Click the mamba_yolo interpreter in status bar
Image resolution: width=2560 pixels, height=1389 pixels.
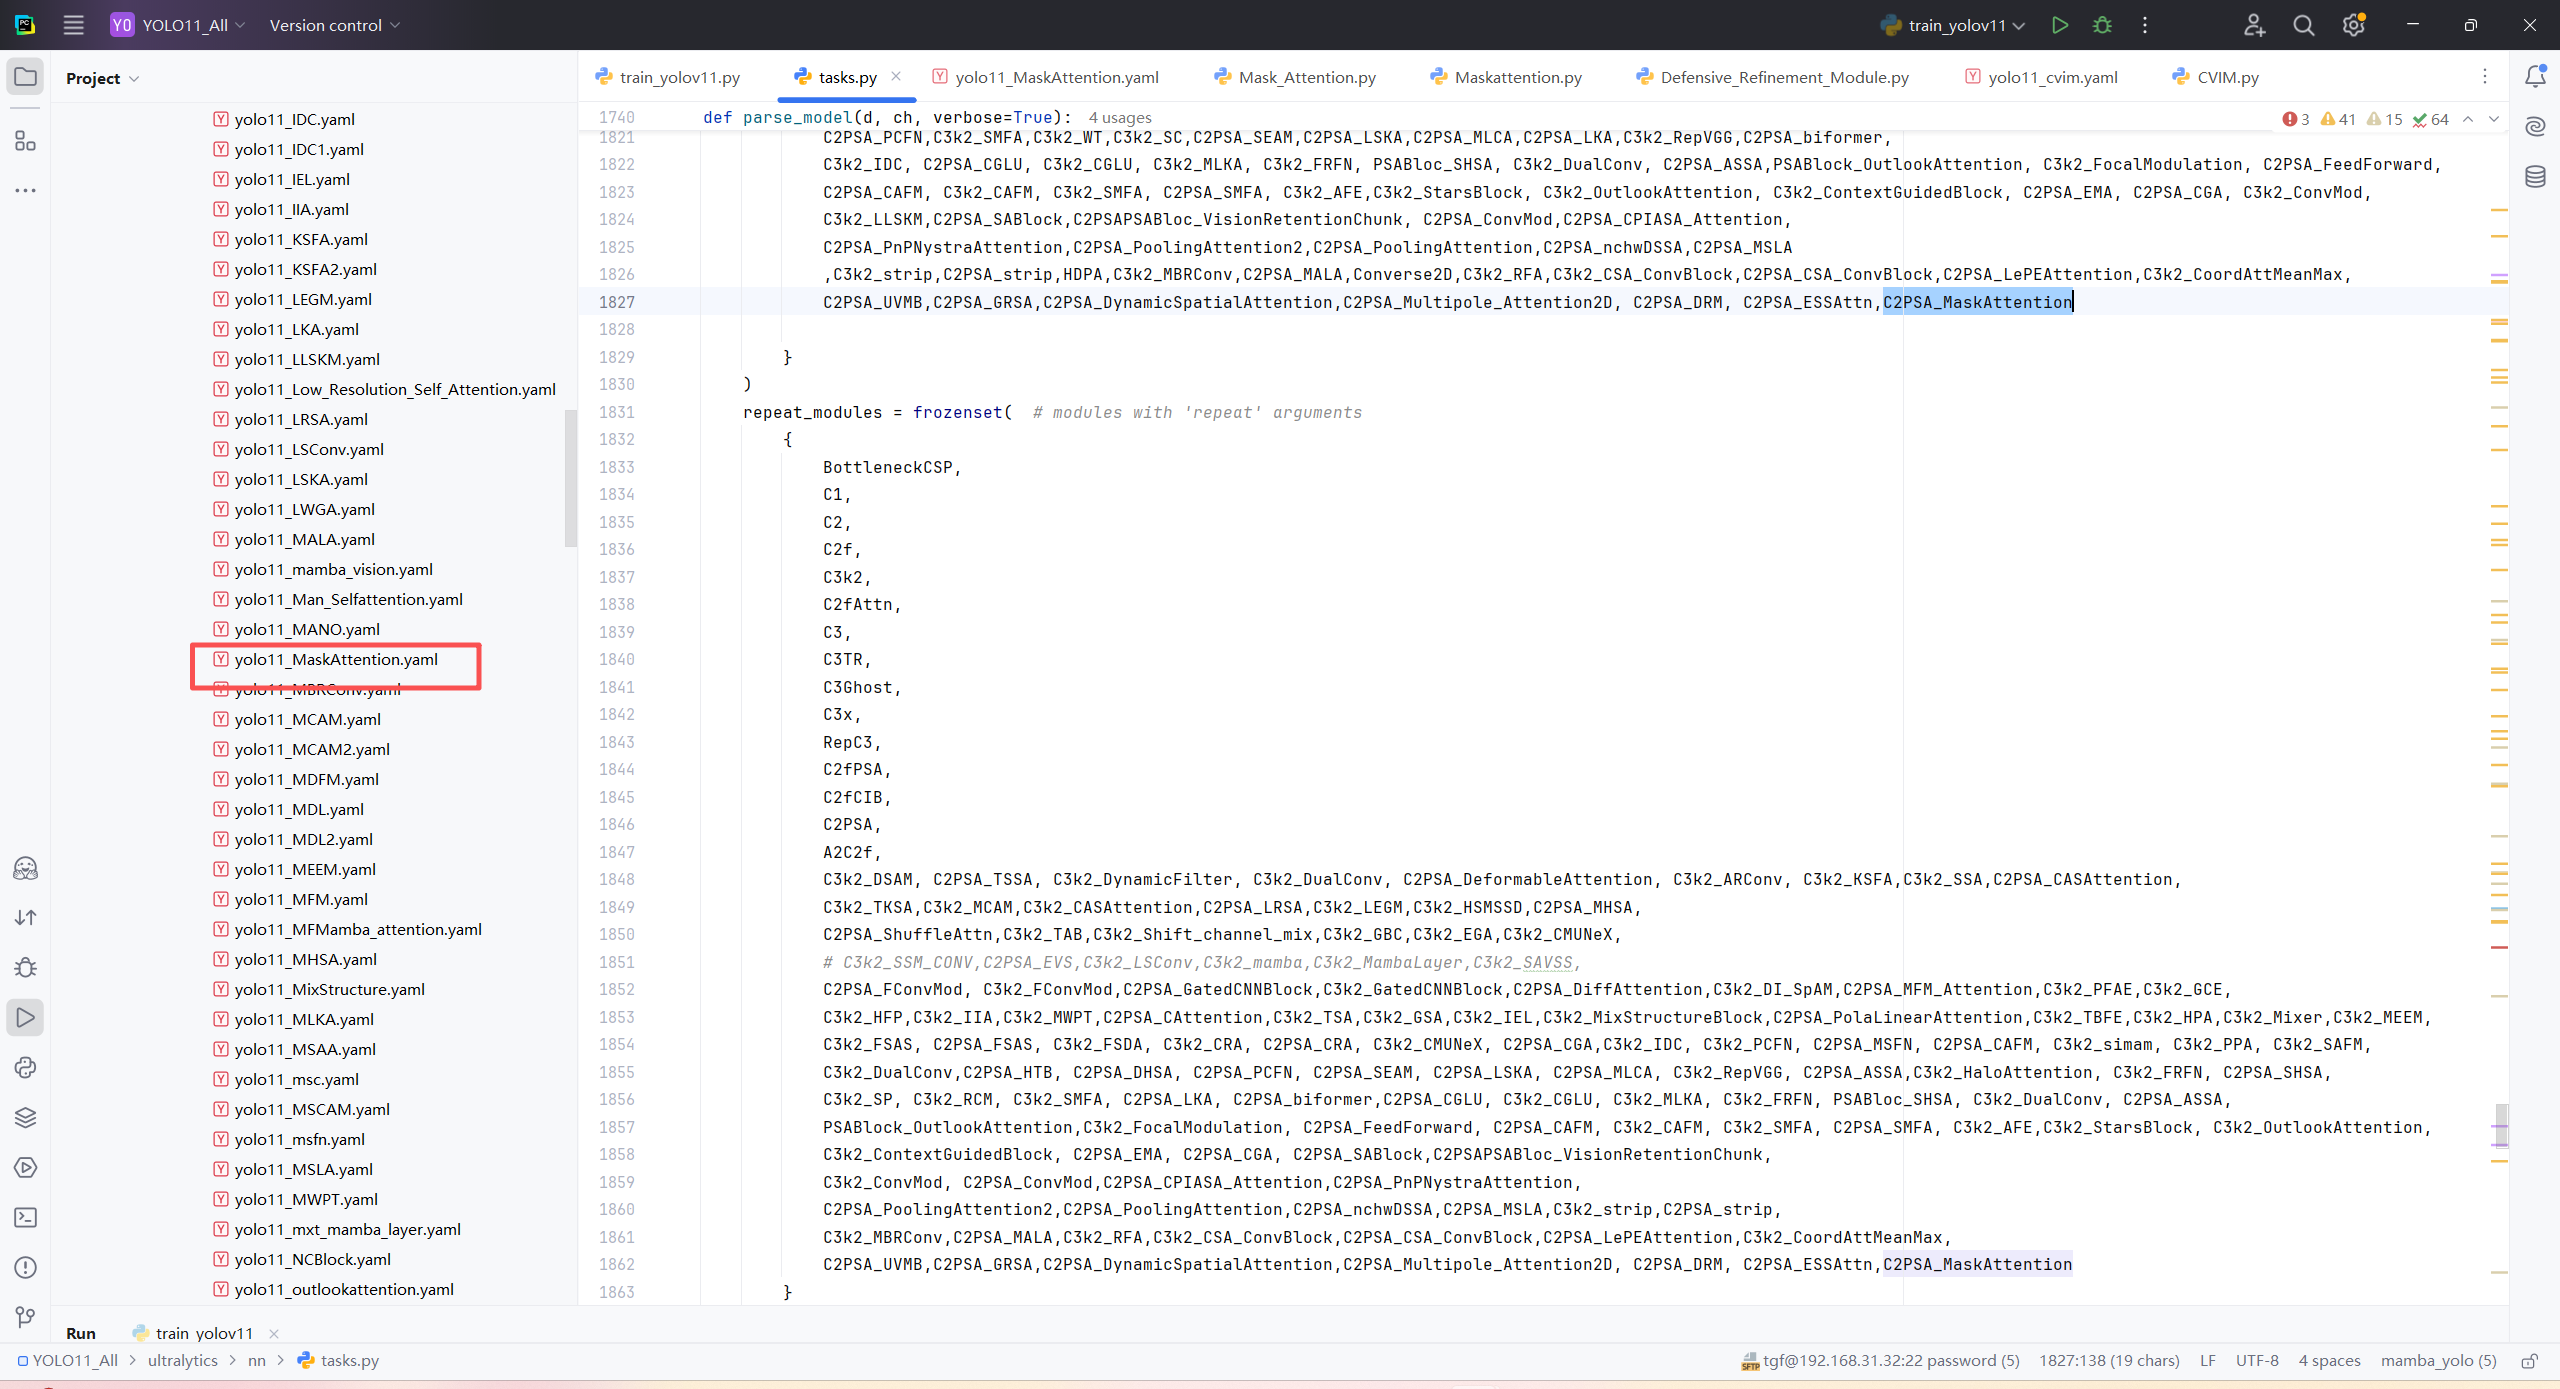click(x=2437, y=1361)
